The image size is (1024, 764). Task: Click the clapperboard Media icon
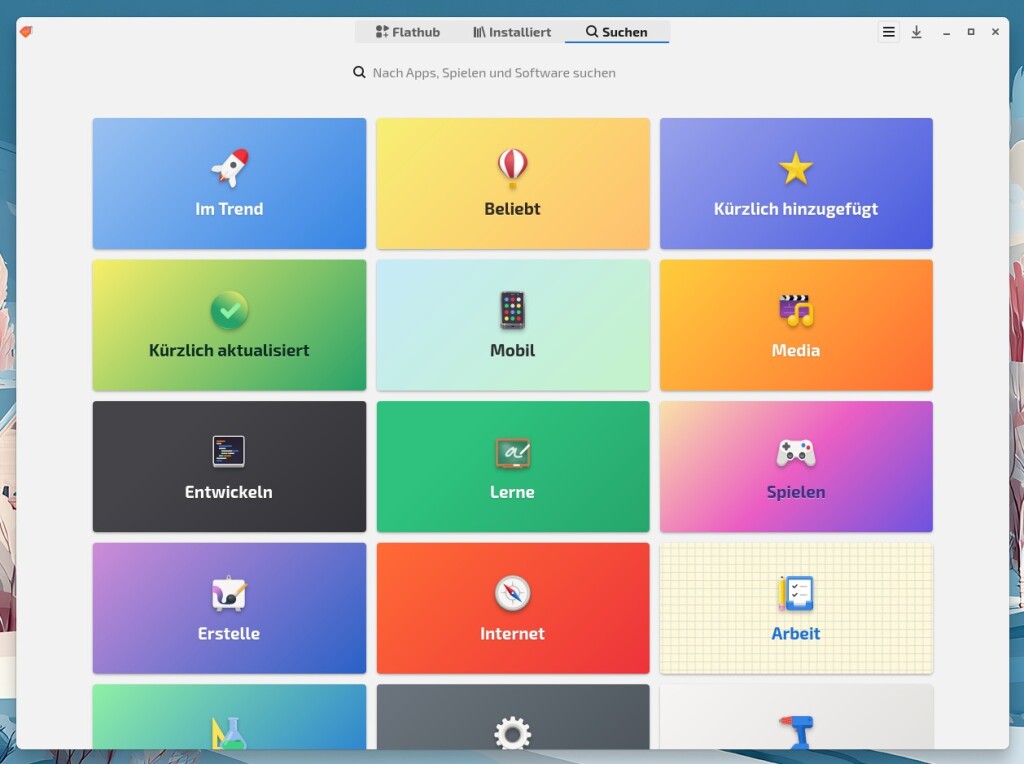796,310
